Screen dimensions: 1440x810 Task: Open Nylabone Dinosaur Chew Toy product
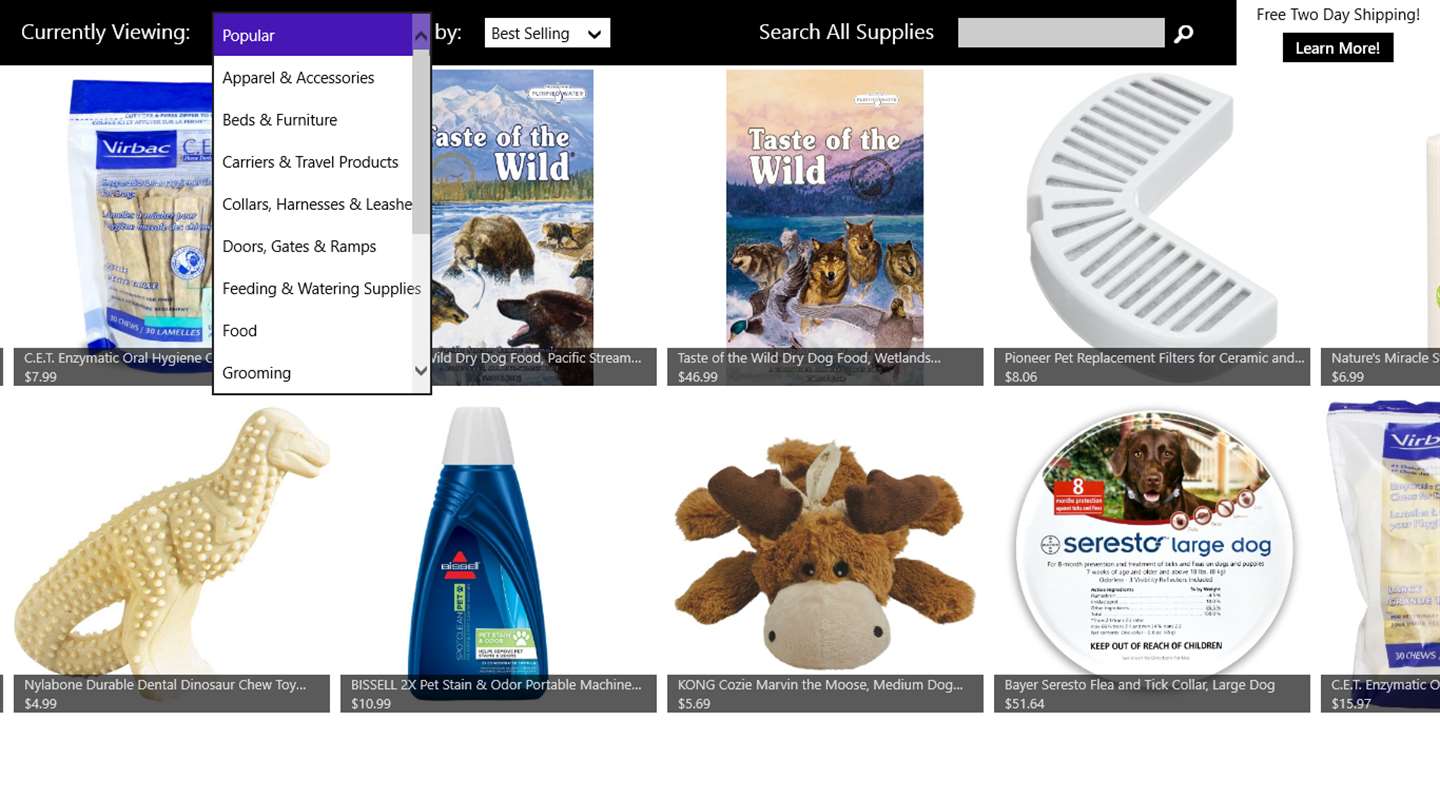[172, 555]
